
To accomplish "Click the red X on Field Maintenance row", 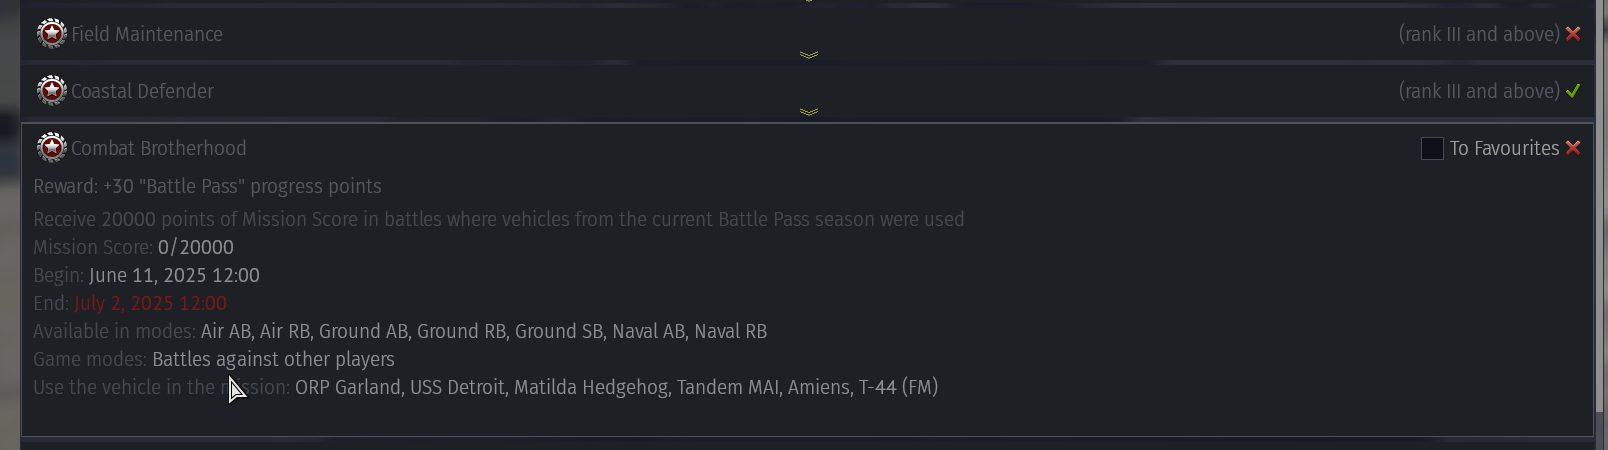I will (1573, 34).
